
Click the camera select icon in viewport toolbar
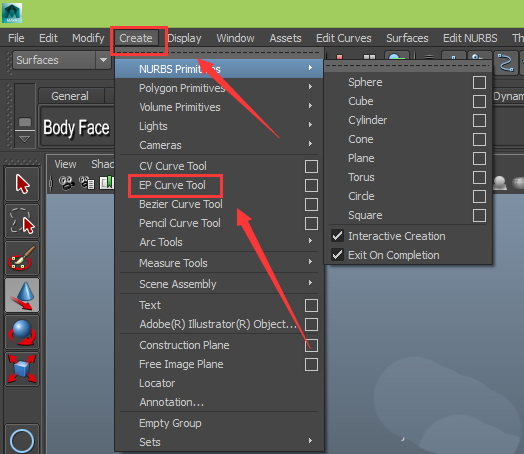pyautogui.click(x=67, y=183)
